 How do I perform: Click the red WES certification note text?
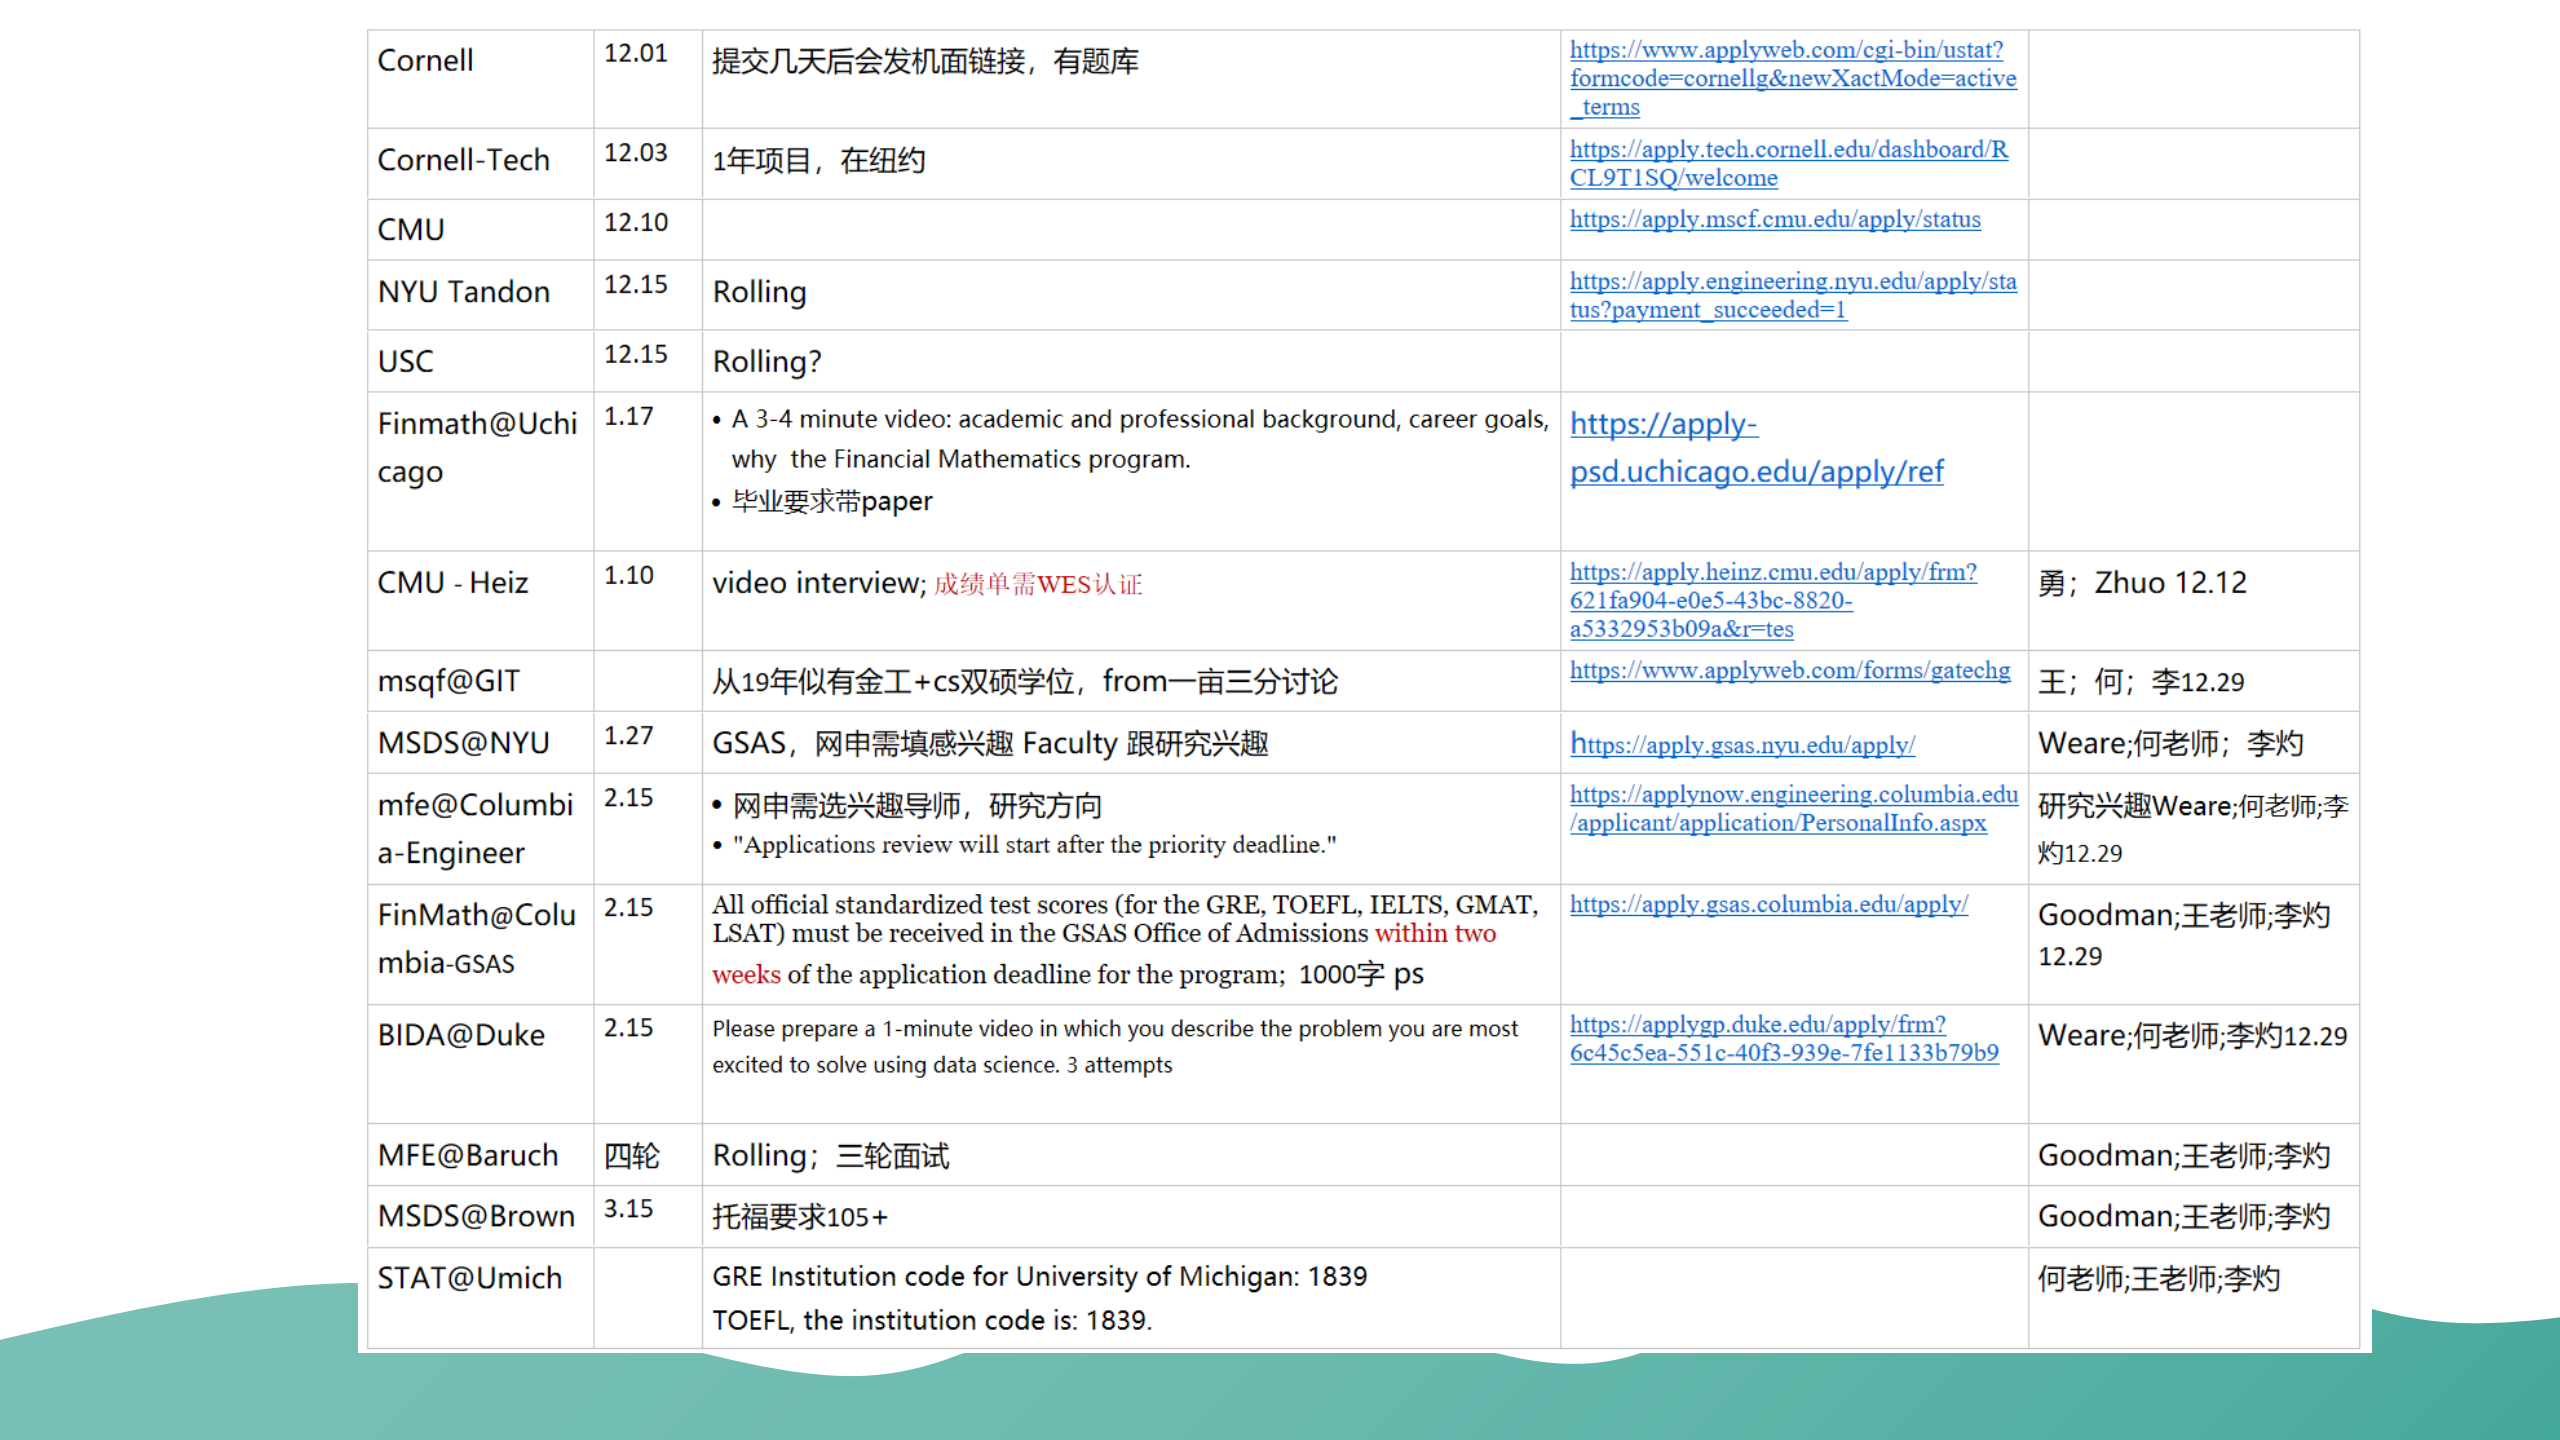tap(1038, 585)
